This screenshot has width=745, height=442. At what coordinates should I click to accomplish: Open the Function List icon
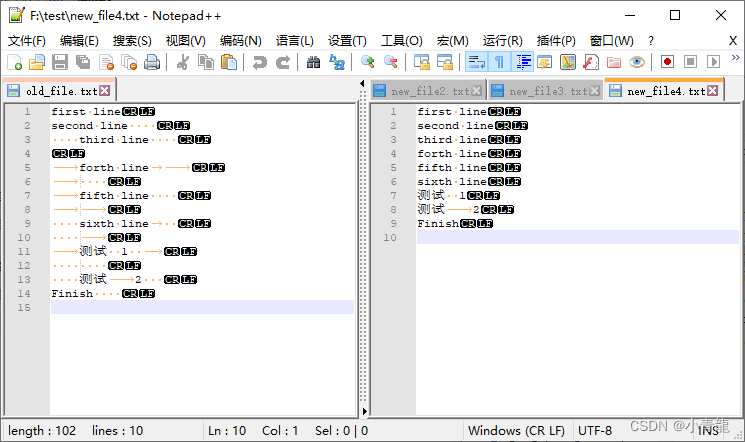click(591, 62)
